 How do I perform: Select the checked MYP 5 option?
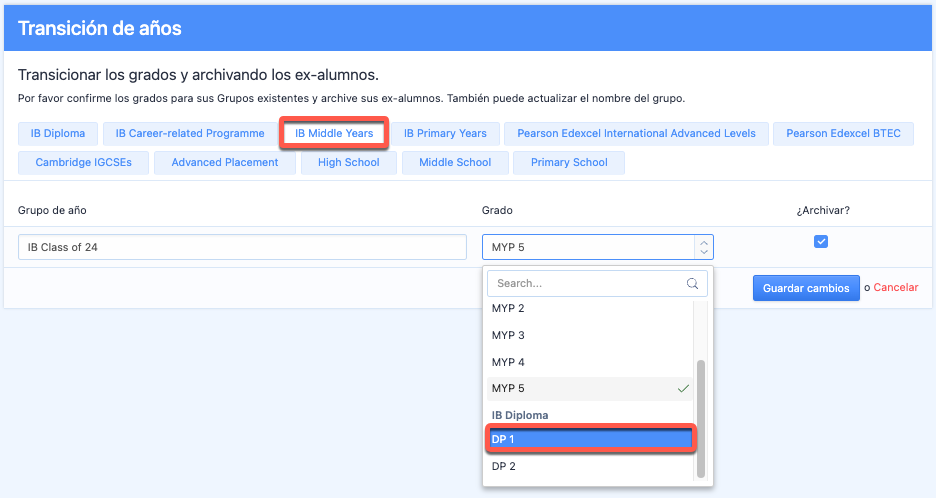590,388
